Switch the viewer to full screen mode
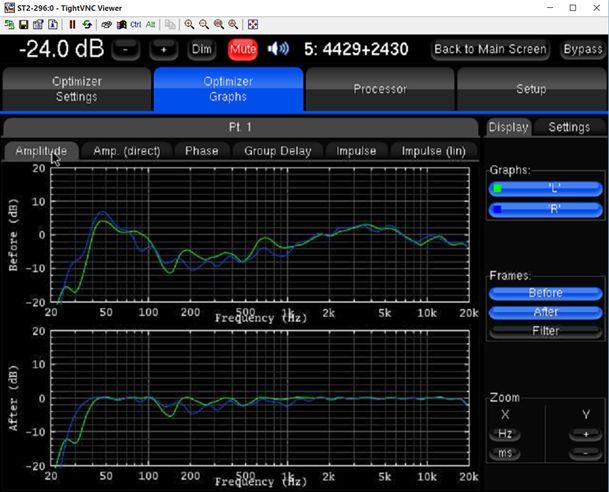The height and width of the screenshot is (492, 609). (254, 24)
